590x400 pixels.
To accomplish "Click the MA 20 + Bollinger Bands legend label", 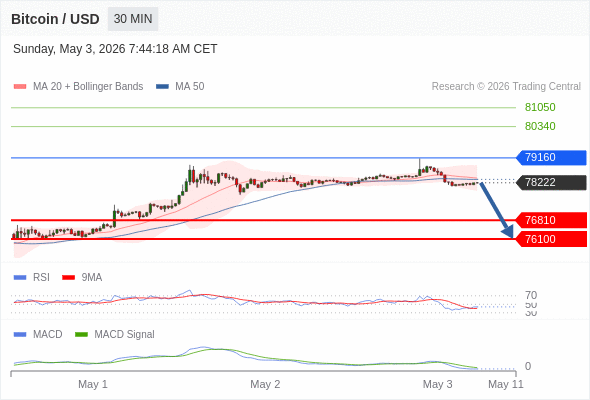I will coord(88,87).
